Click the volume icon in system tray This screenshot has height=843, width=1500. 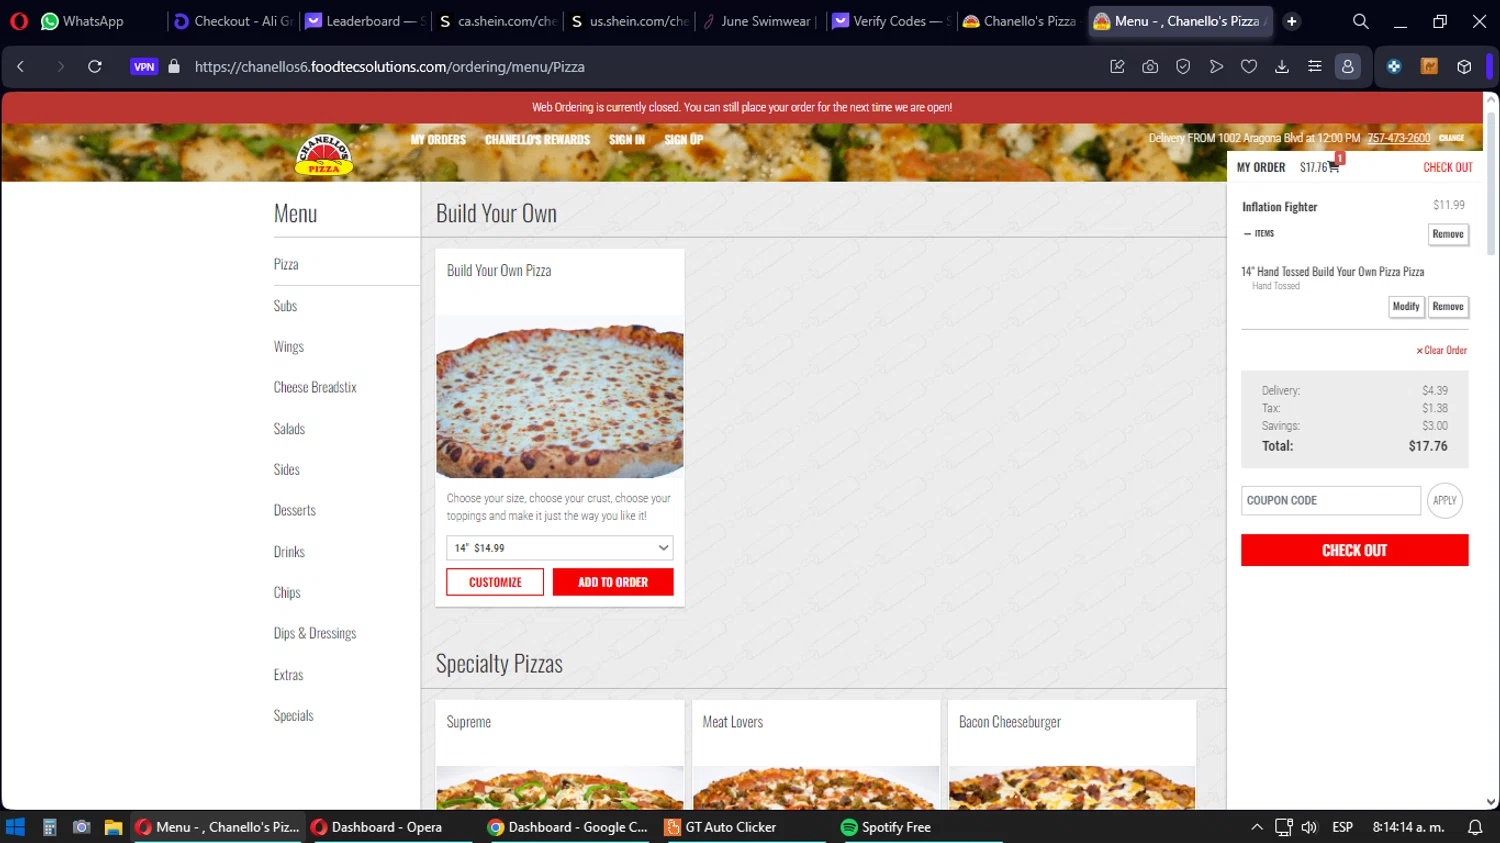coord(1309,827)
